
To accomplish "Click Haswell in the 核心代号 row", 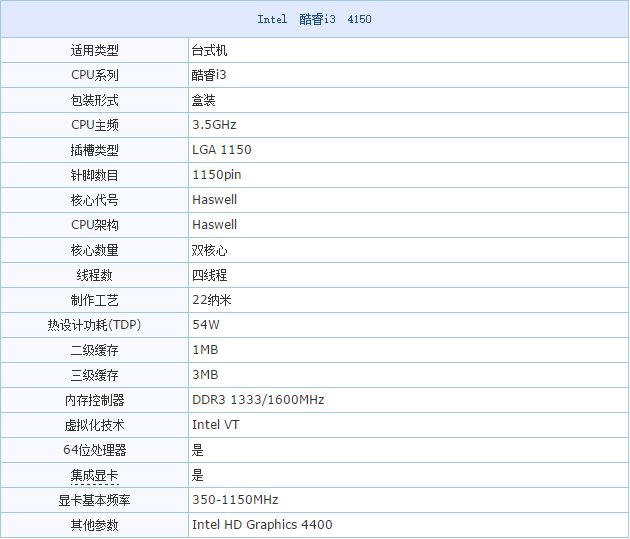I will click(x=215, y=200).
